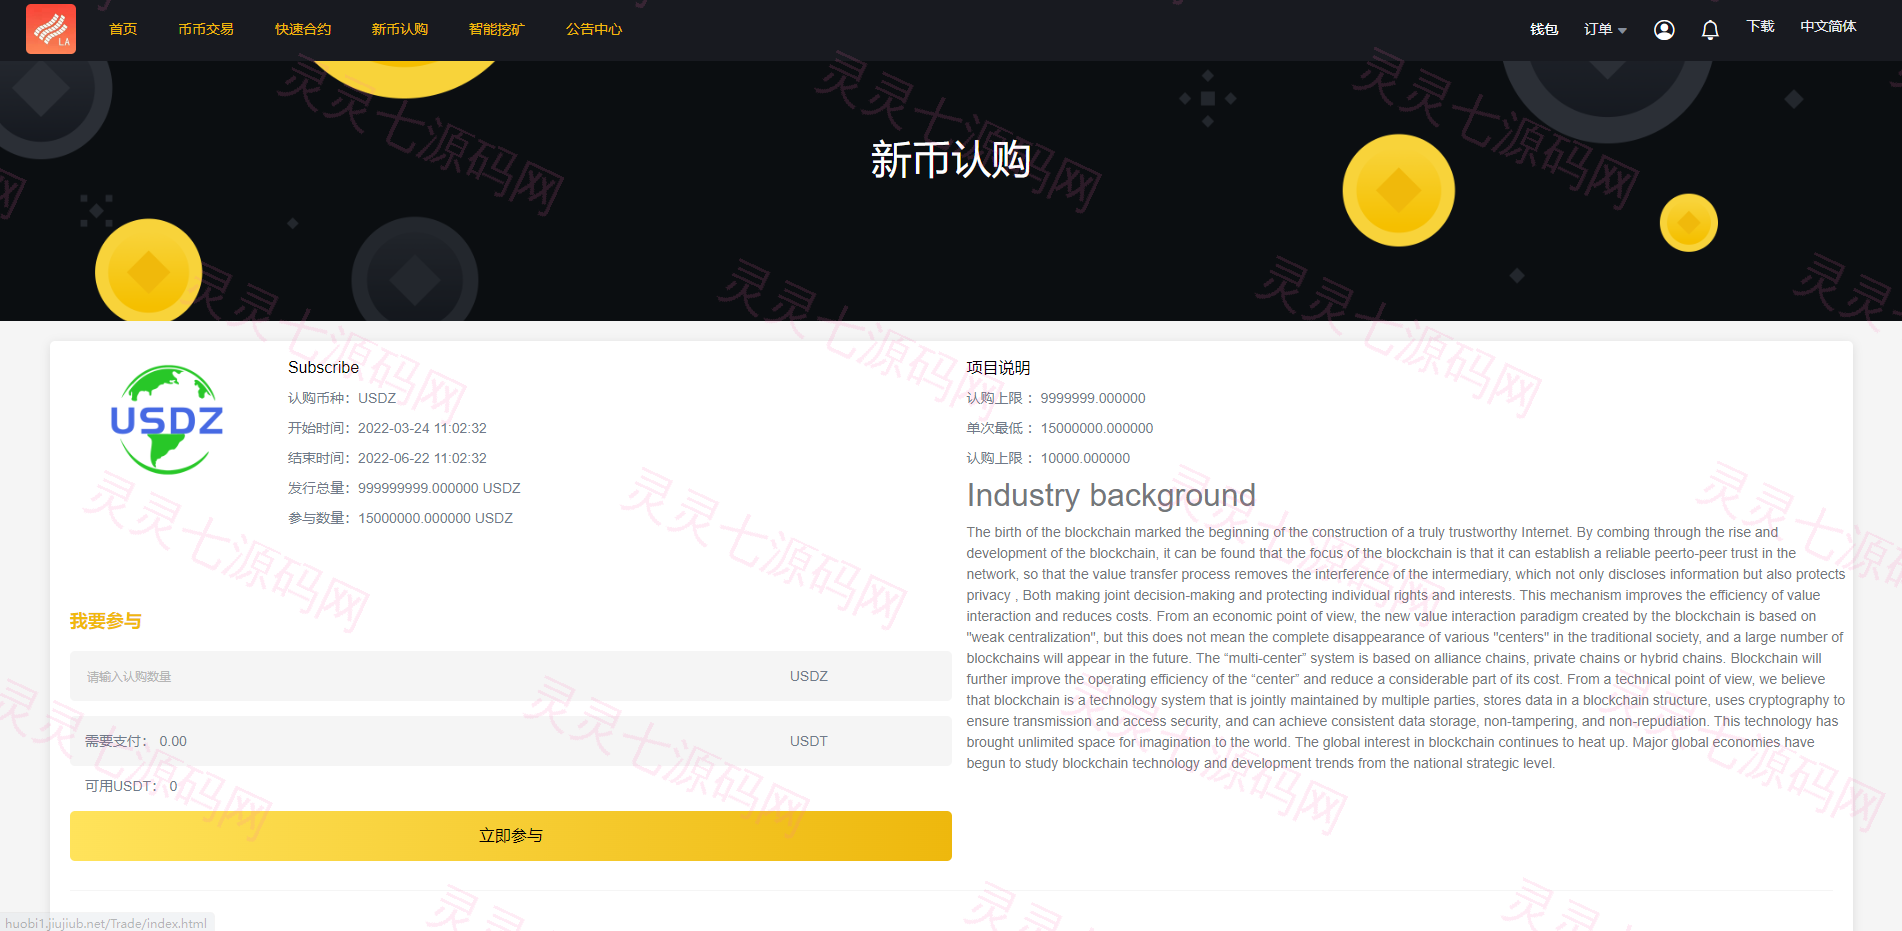Viewport: 1902px width, 931px height.
Task: Click the value 10000.000000
Action: point(1085,458)
